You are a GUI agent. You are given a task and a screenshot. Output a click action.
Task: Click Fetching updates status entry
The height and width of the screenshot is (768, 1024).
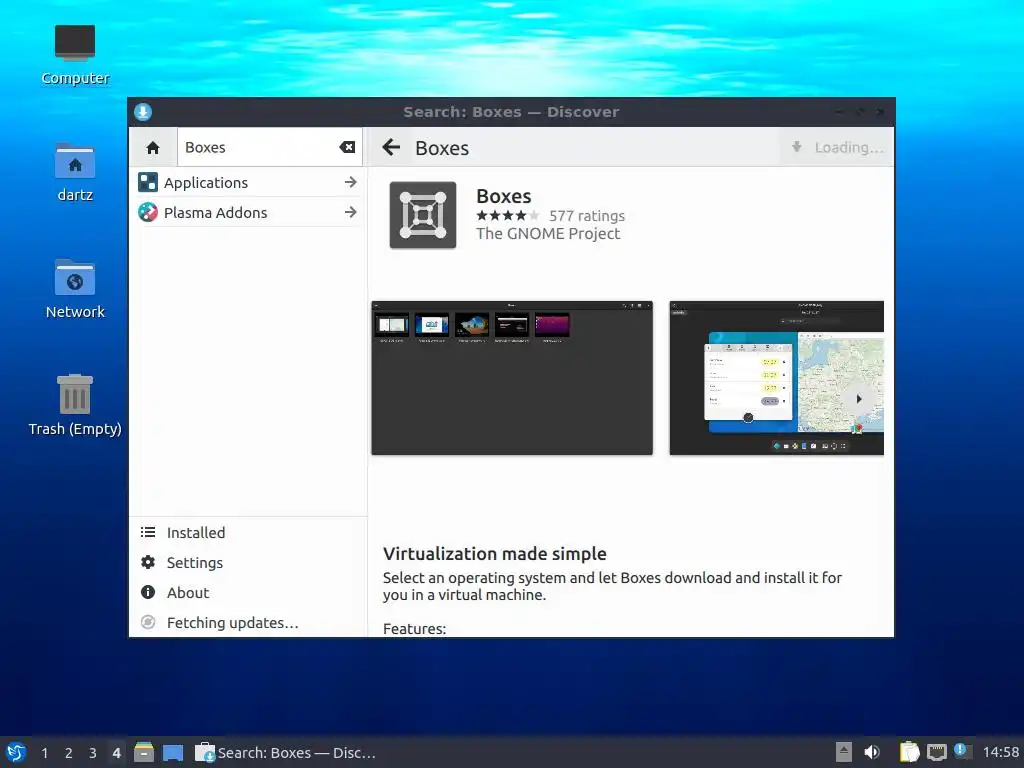coord(248,623)
